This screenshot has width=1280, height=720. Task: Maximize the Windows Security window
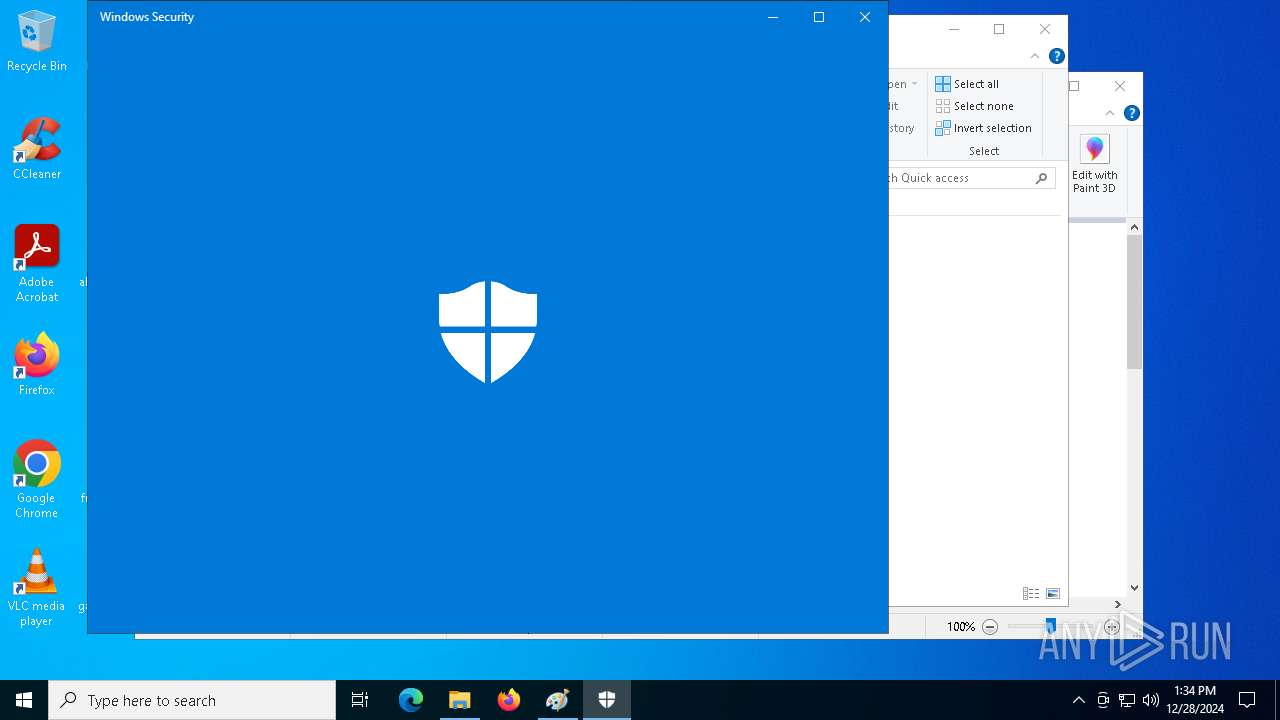[x=819, y=17]
